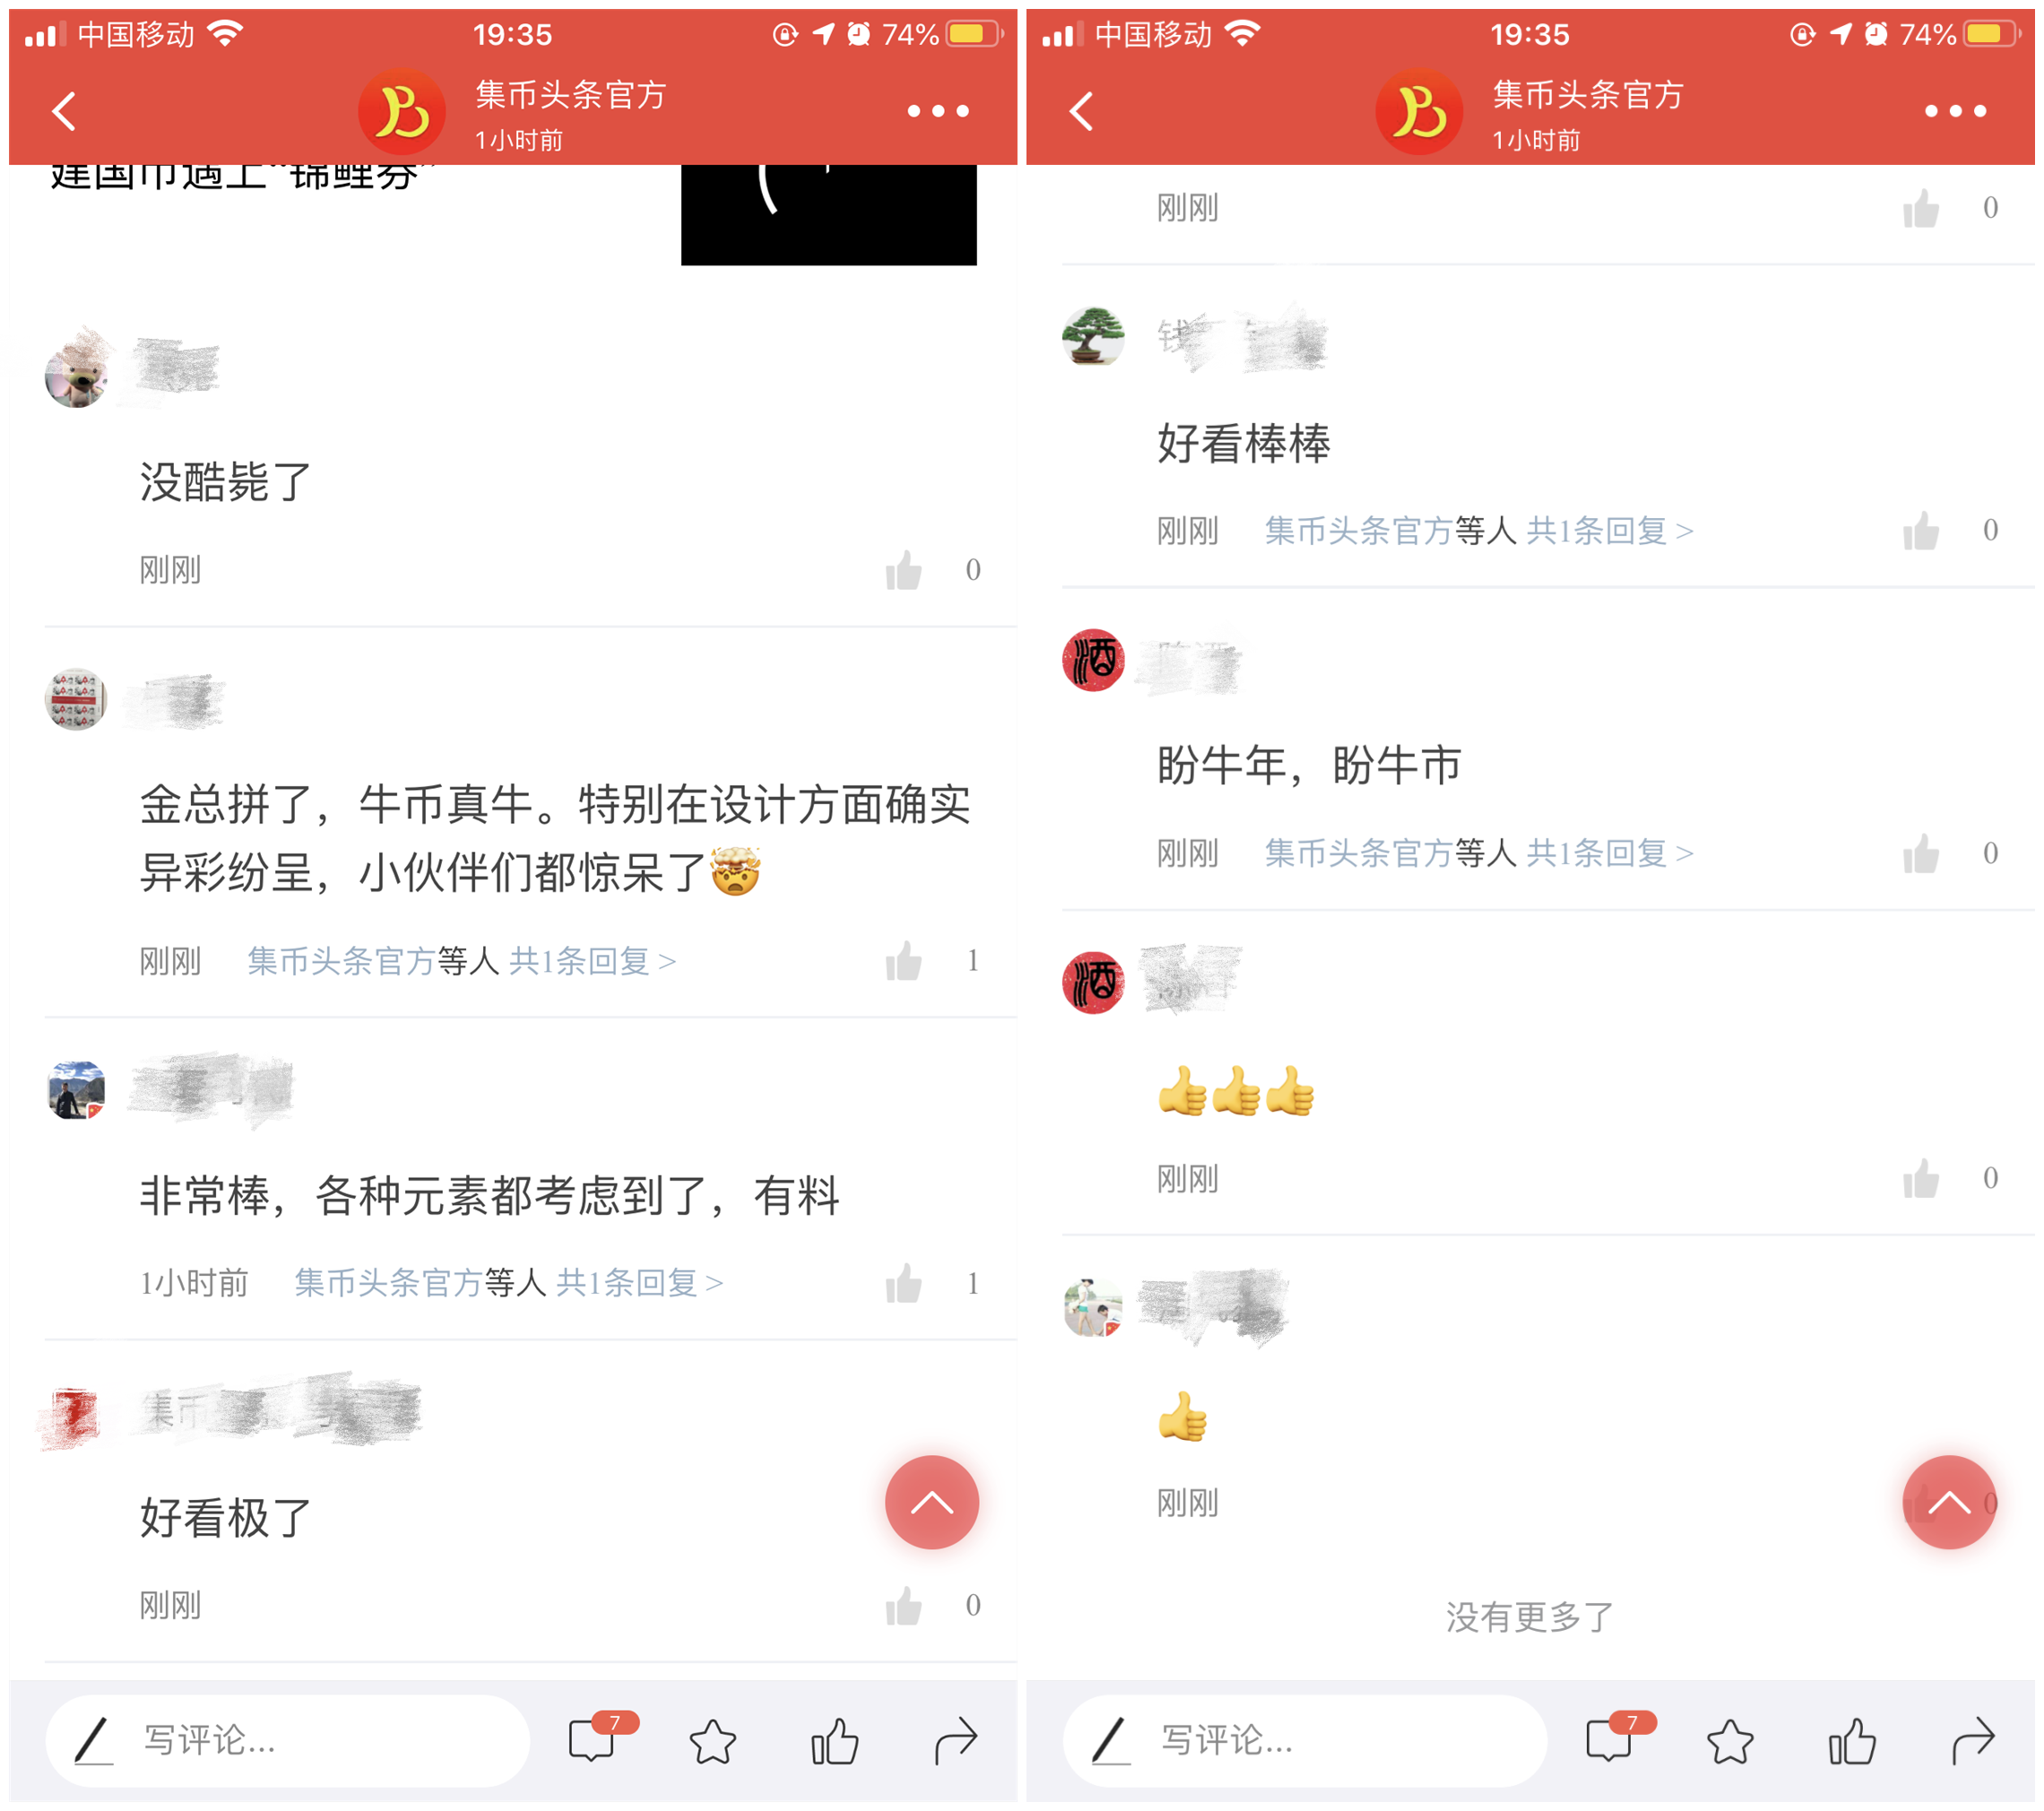Like the comment 没酷毙了
The image size is (2044, 1811).
[x=904, y=570]
